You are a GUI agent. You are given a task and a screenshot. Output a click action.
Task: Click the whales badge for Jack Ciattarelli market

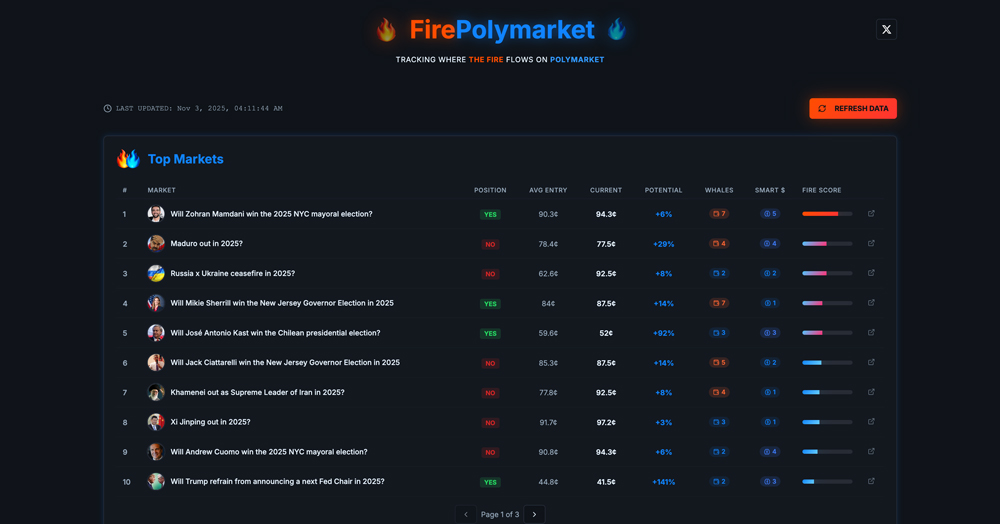tap(719, 362)
